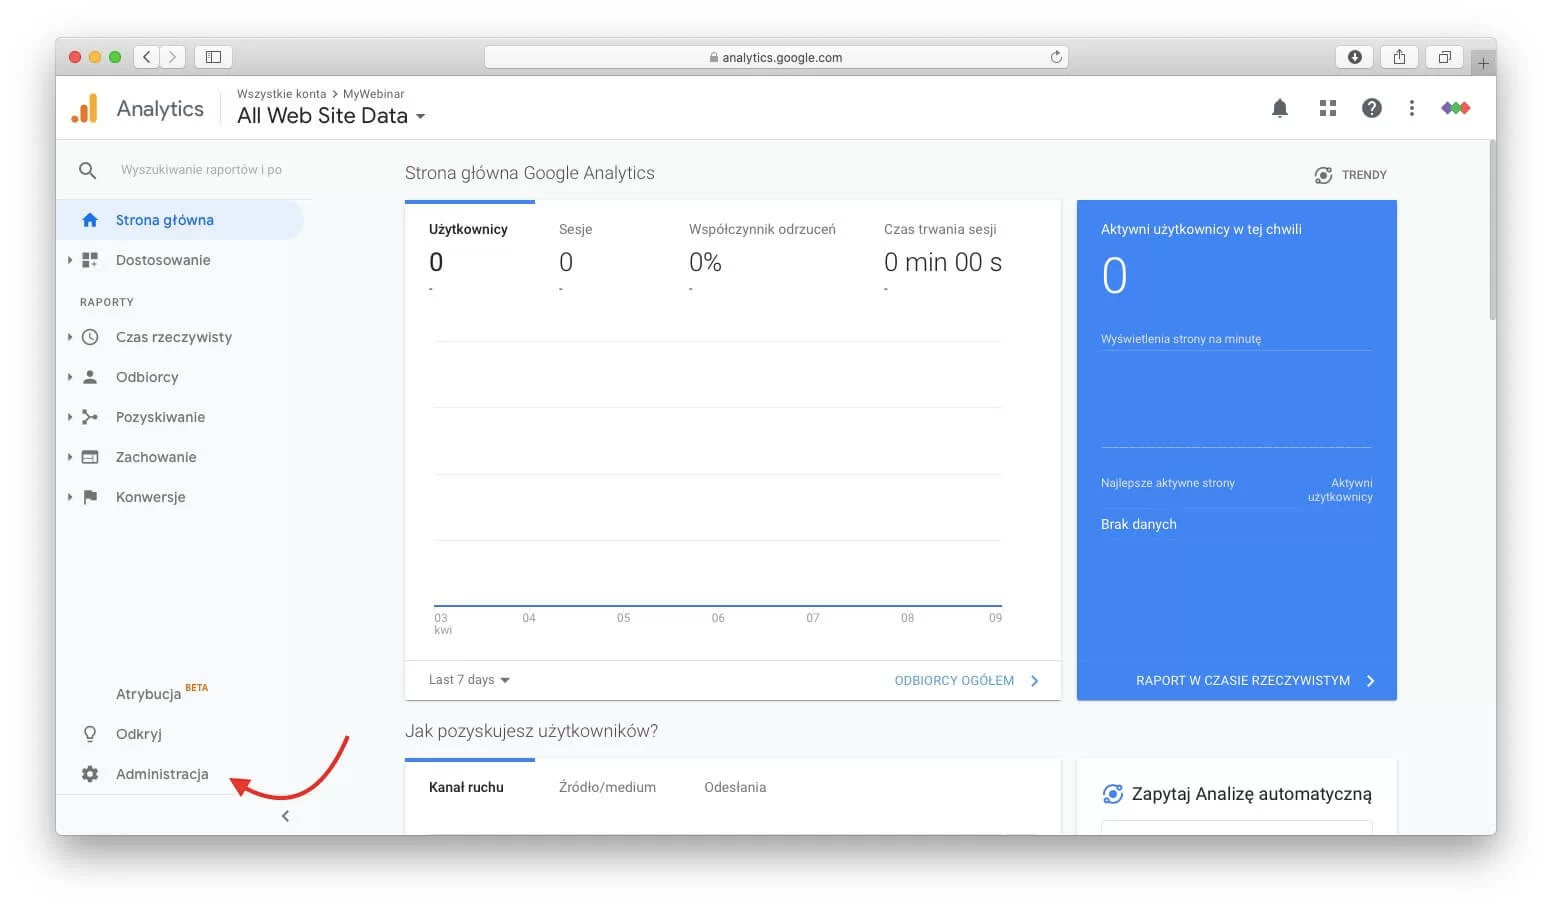
Task: Click the Analytics logo
Action: [x=85, y=108]
